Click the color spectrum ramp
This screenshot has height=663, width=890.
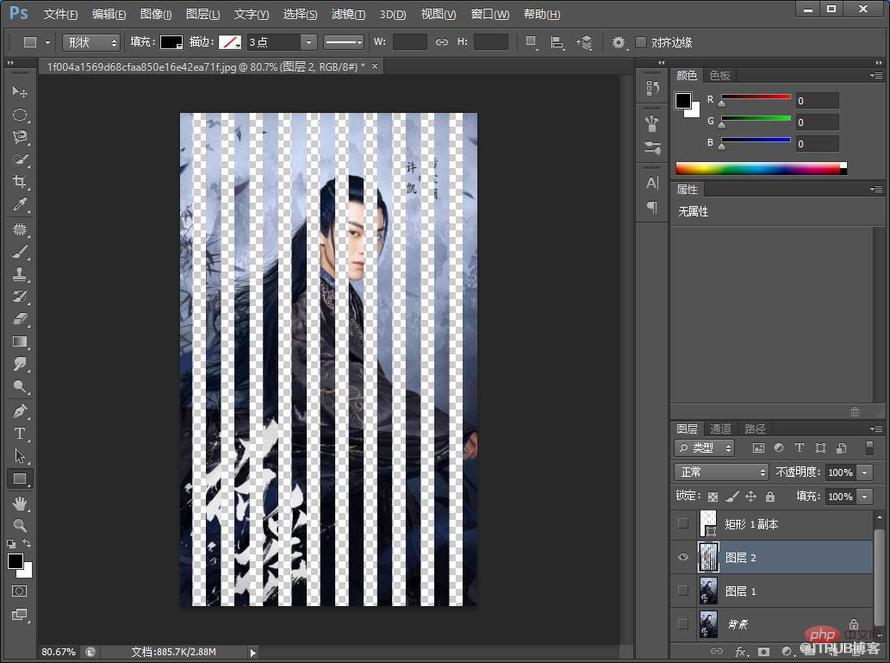tap(761, 168)
